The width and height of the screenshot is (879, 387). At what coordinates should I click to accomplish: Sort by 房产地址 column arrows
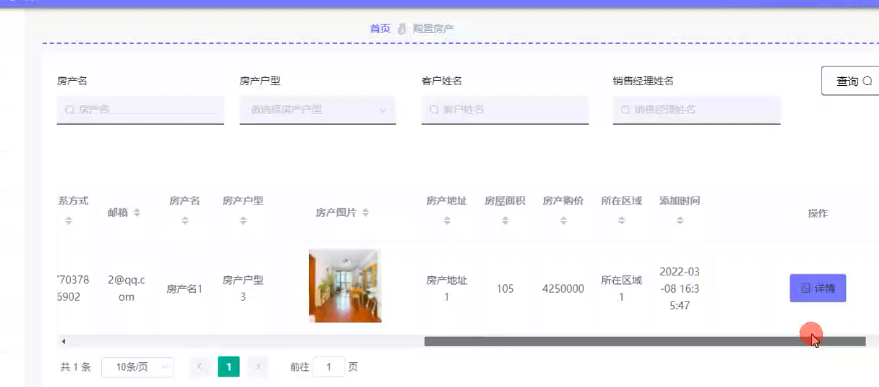pyautogui.click(x=447, y=221)
